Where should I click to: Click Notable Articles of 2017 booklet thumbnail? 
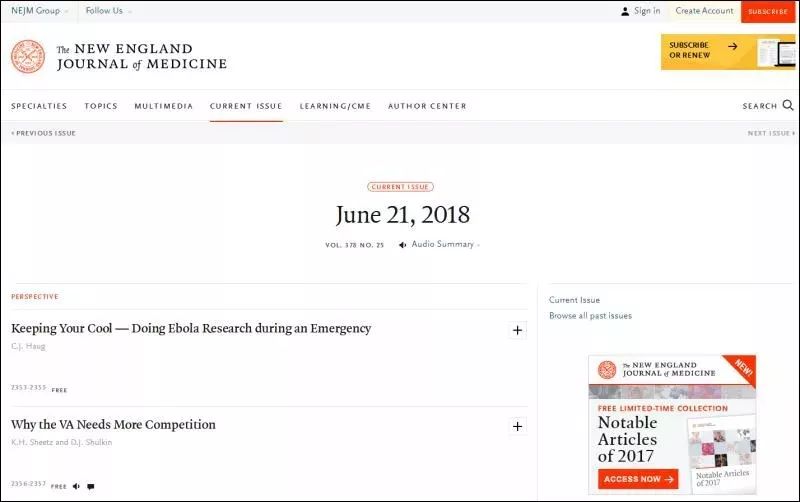click(x=721, y=454)
